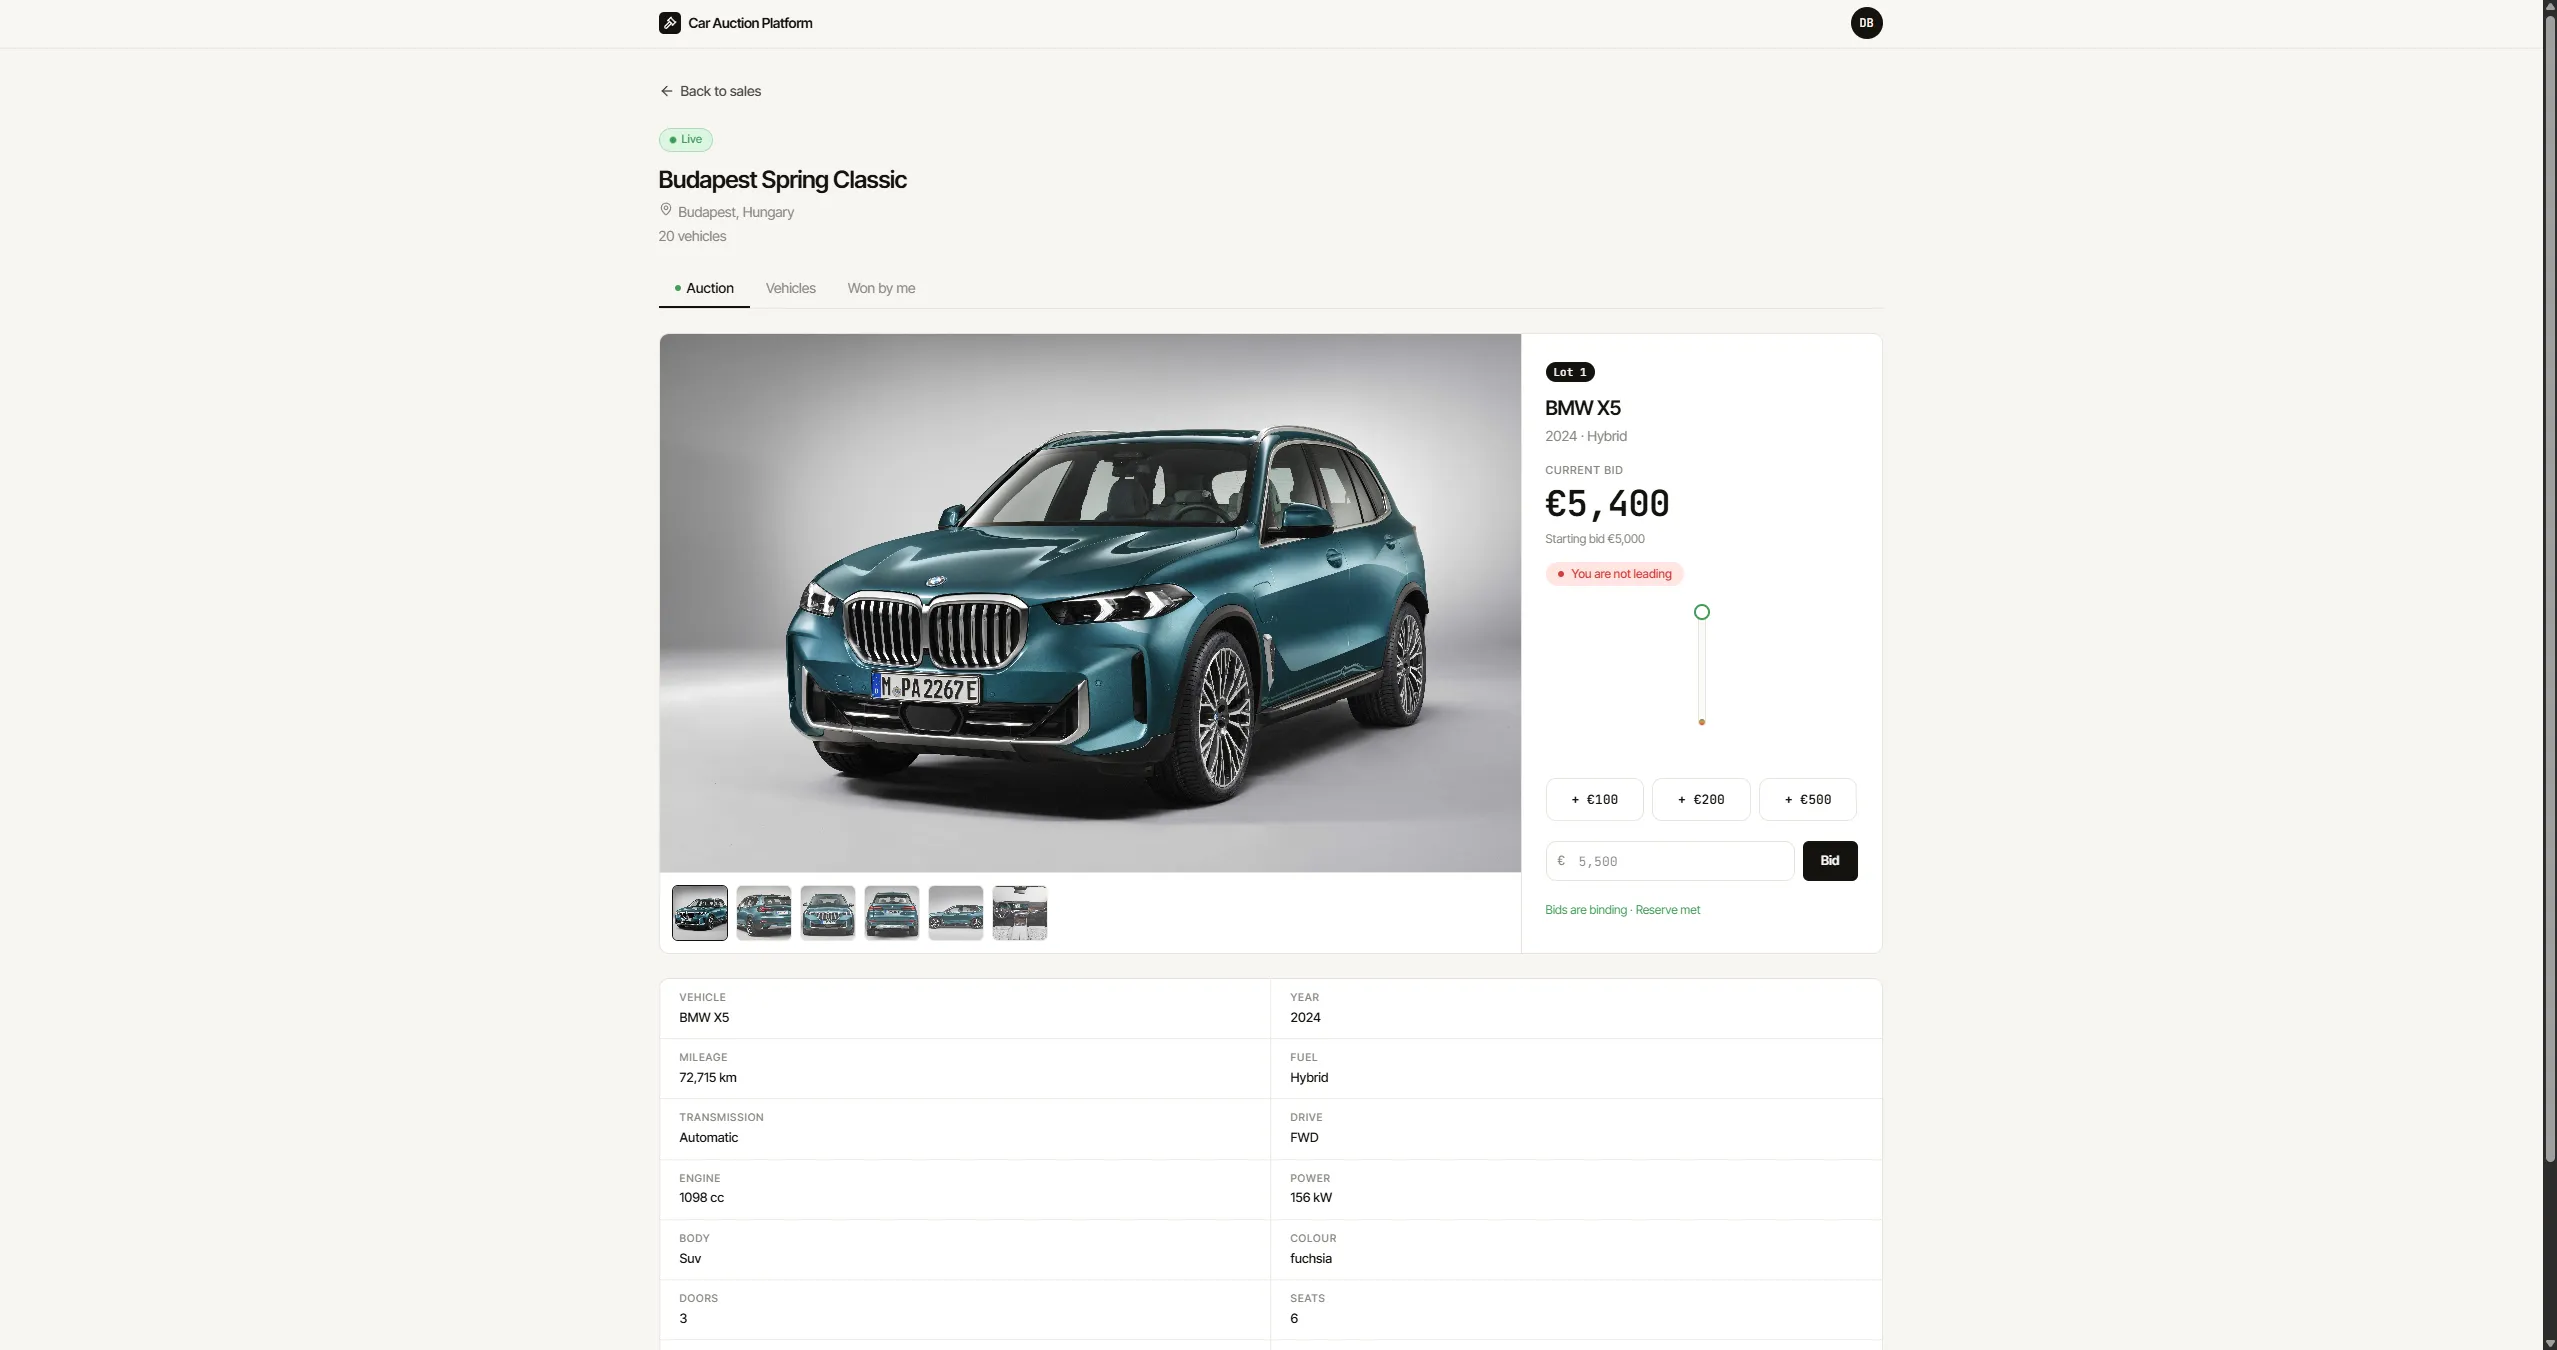This screenshot has height=1350, width=2557.
Task: Select the third front-view thumbnail
Action: pos(827,912)
